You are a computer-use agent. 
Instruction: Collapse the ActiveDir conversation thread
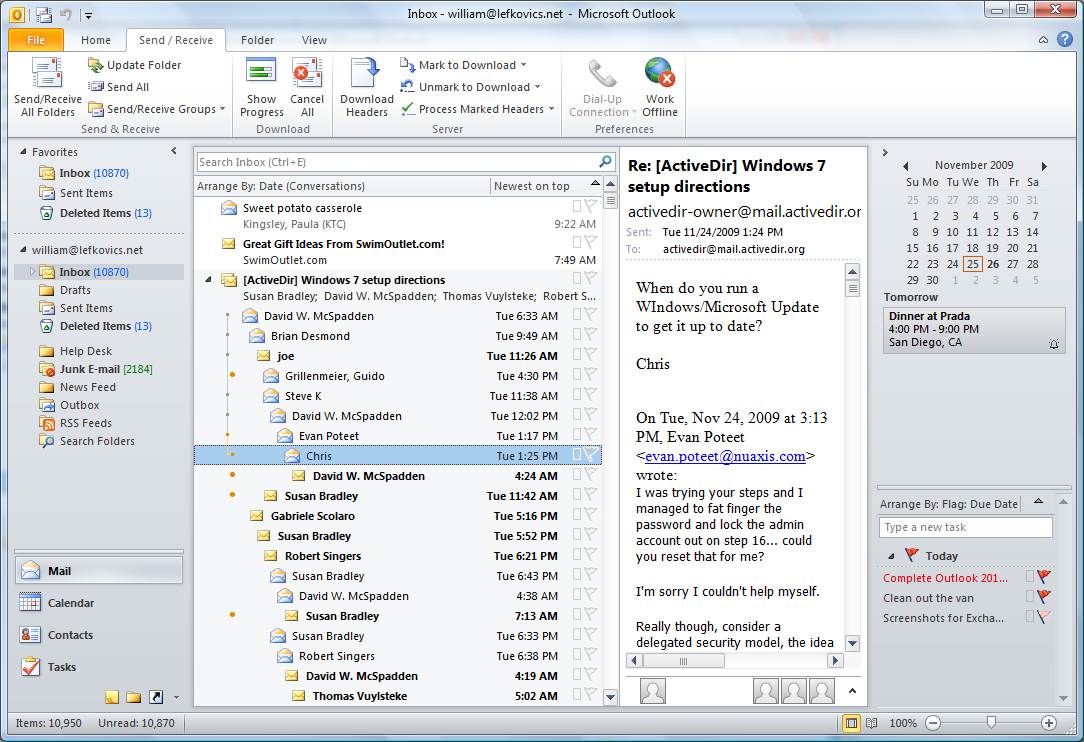coord(208,280)
